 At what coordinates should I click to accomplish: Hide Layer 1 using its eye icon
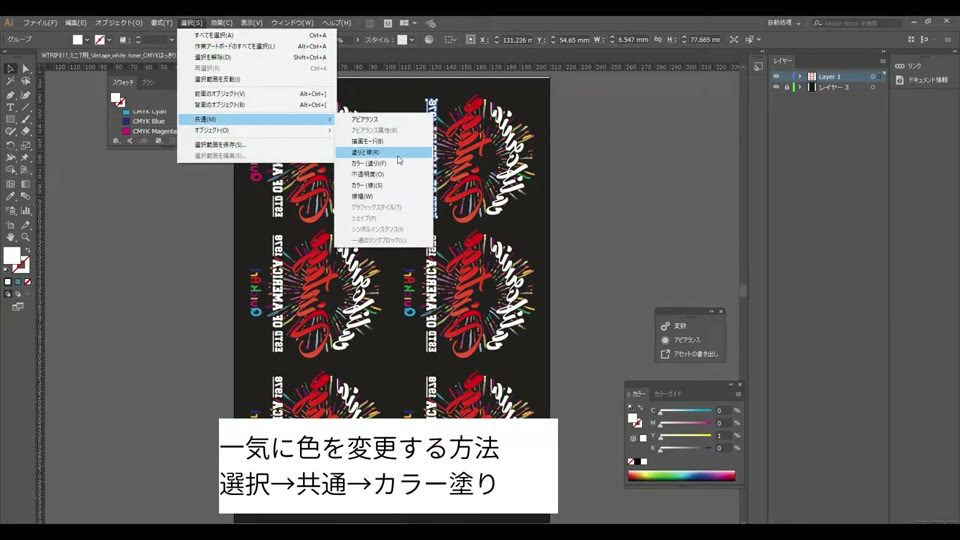point(776,77)
